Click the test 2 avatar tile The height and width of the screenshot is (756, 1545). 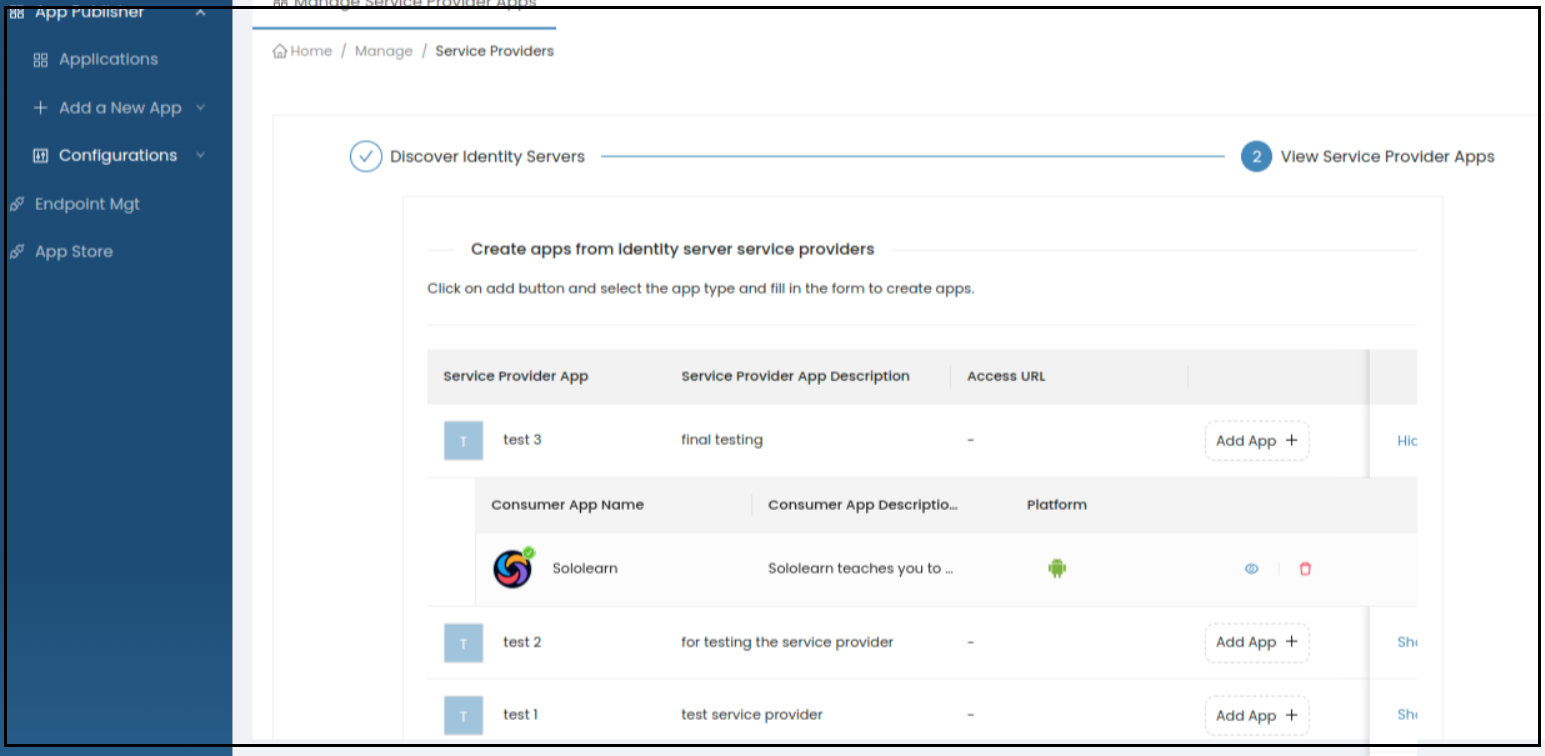[x=463, y=643]
